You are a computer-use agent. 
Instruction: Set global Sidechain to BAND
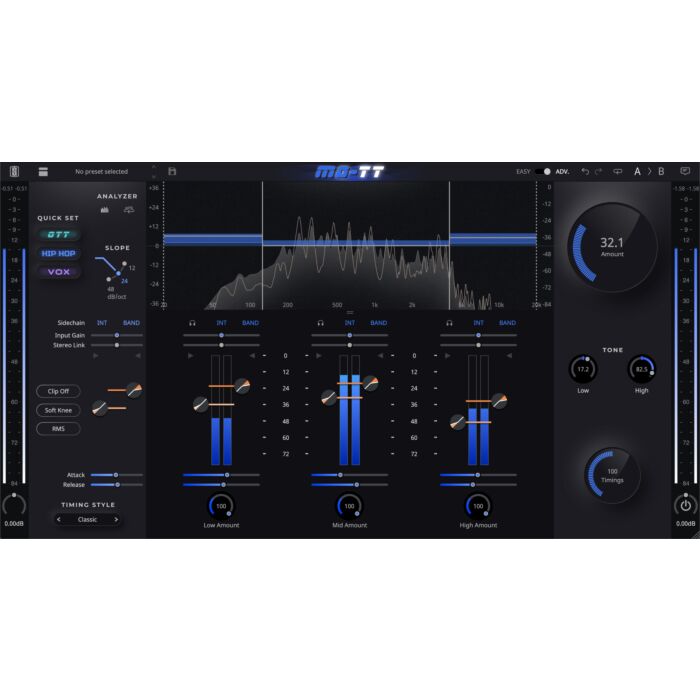131,323
